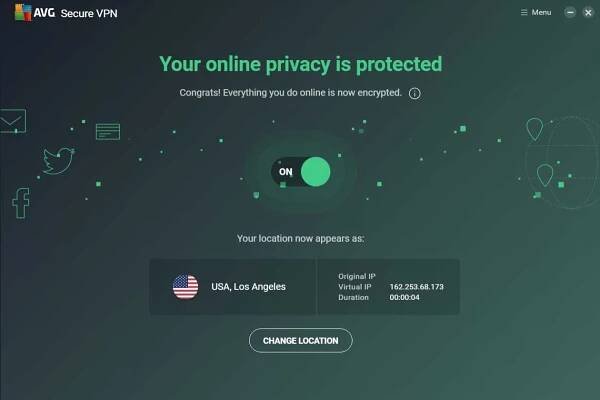The height and width of the screenshot is (400, 600).
Task: Click the info icon beside encrypted message
Action: pos(414,93)
